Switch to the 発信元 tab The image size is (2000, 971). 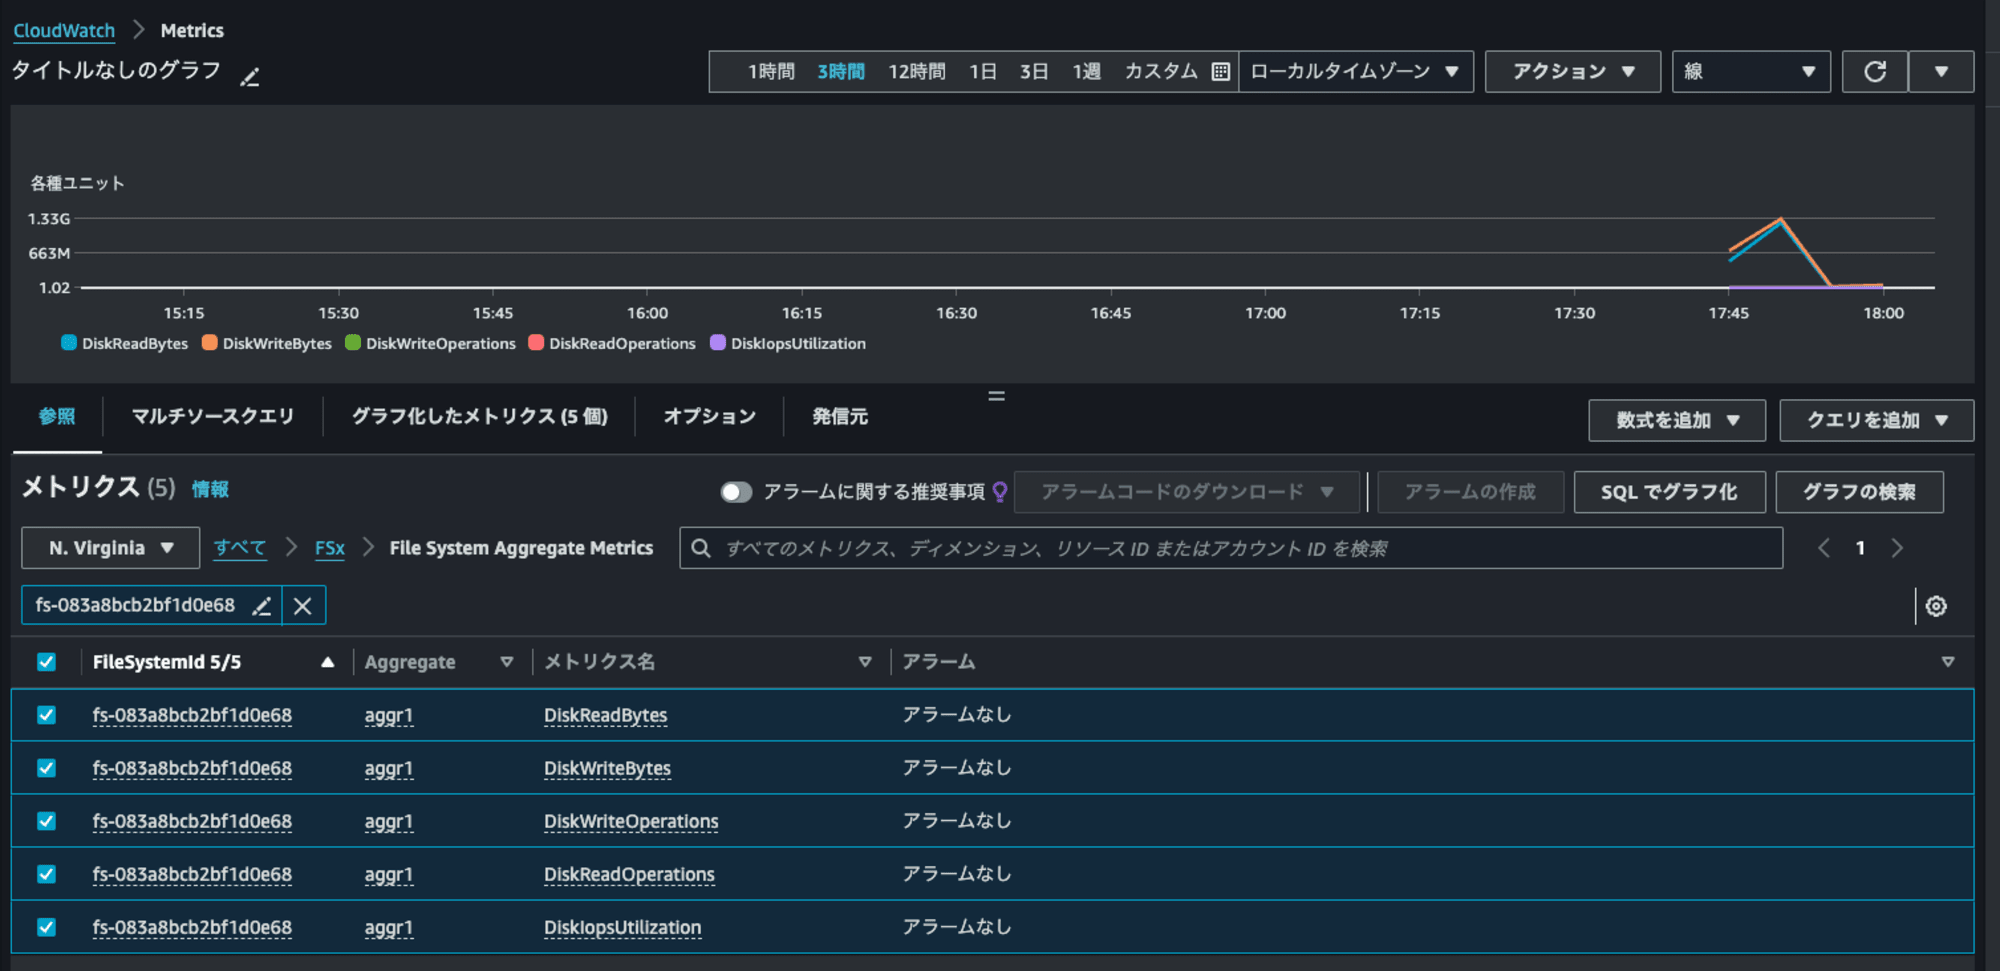[x=840, y=417]
